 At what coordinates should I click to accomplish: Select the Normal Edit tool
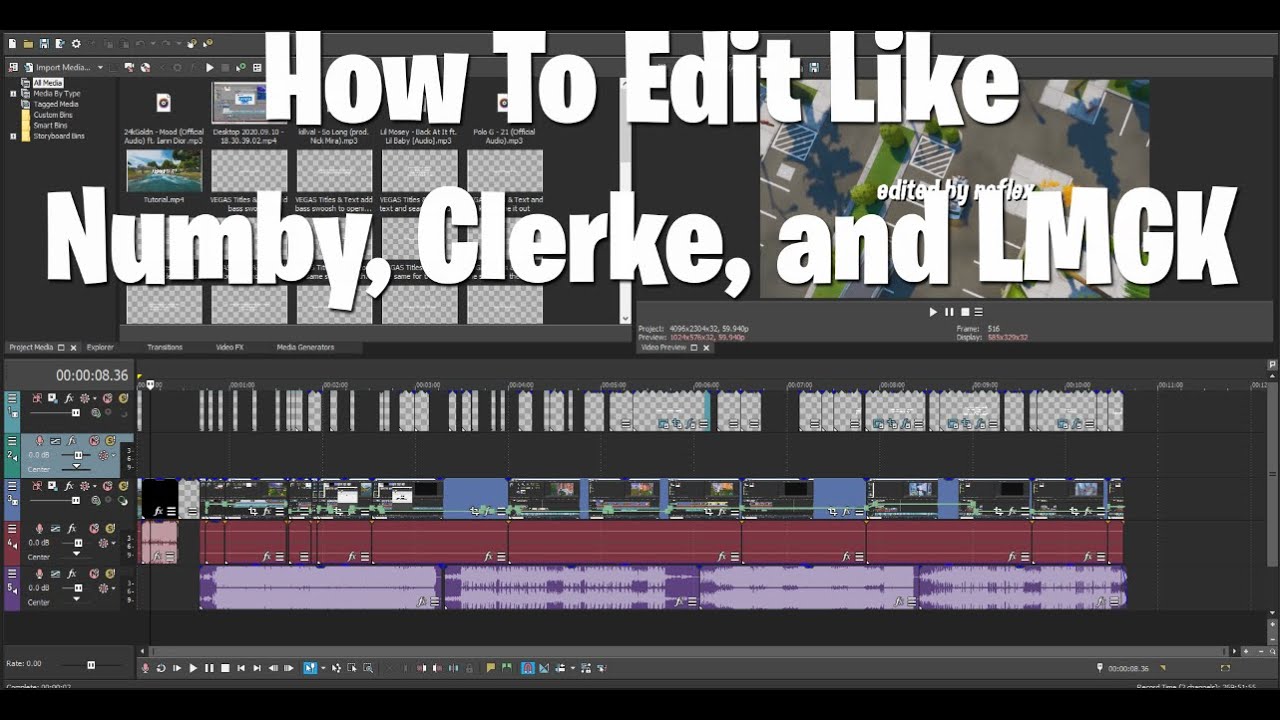(310, 668)
